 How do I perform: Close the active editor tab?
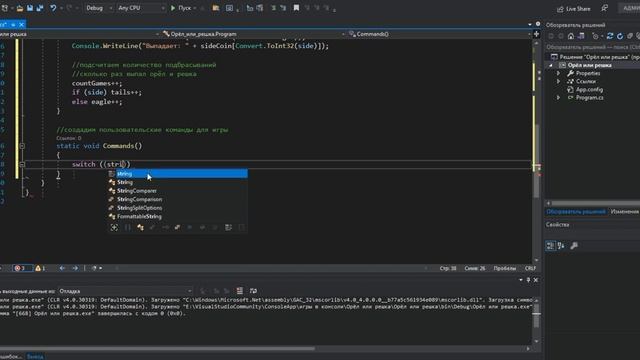[x=22, y=25]
